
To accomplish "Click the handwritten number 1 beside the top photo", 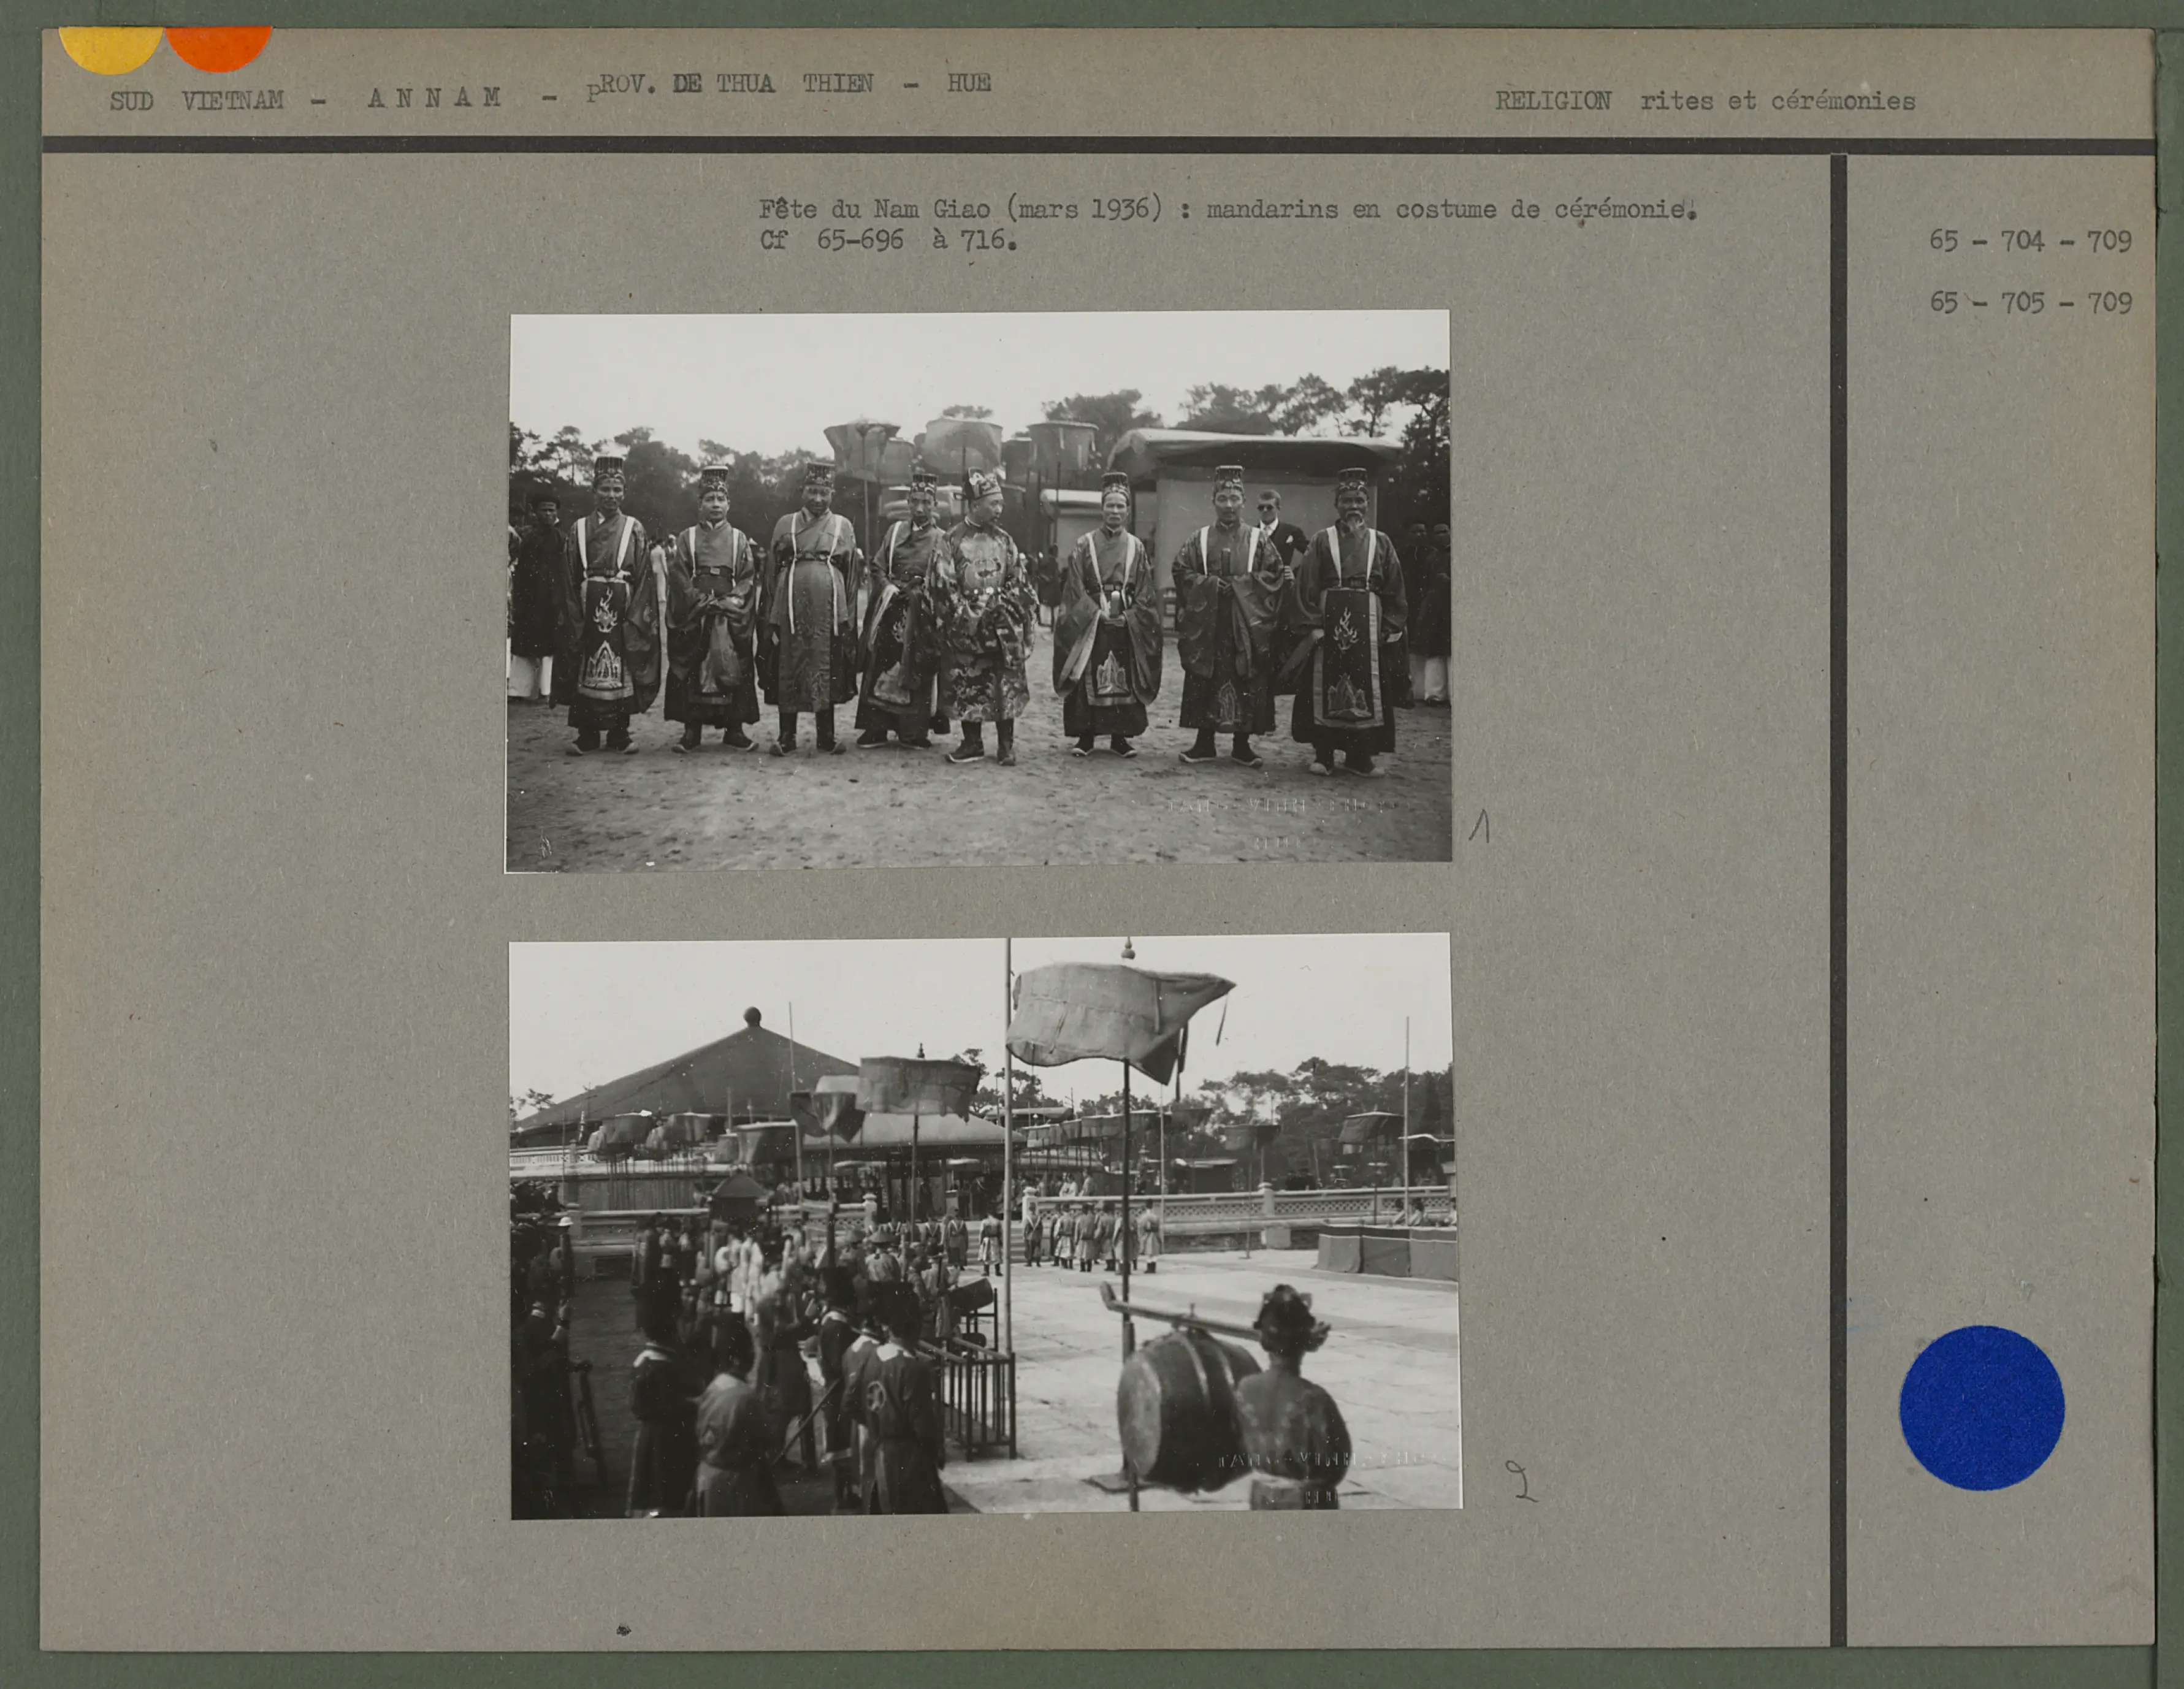I will [x=1481, y=826].
